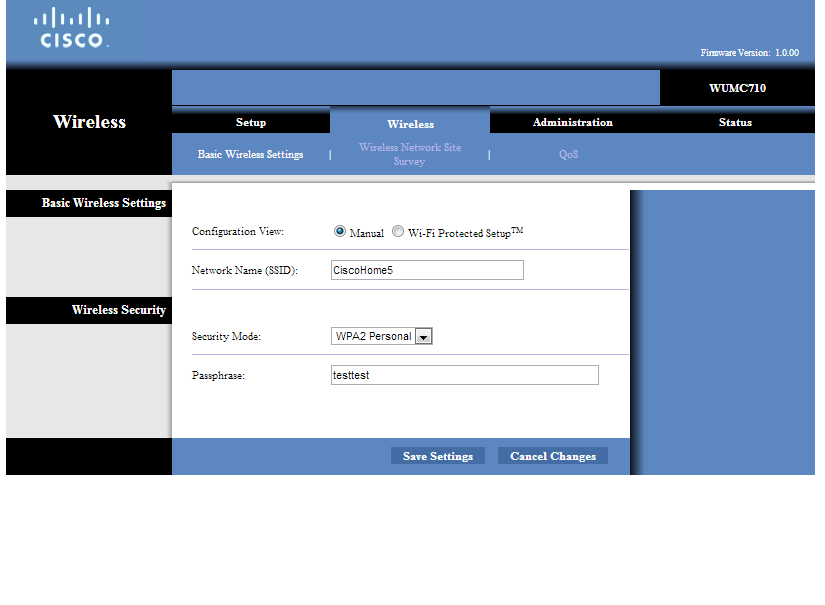The image size is (825, 605).
Task: Click into the Passphrase field
Action: pyautogui.click(x=465, y=375)
